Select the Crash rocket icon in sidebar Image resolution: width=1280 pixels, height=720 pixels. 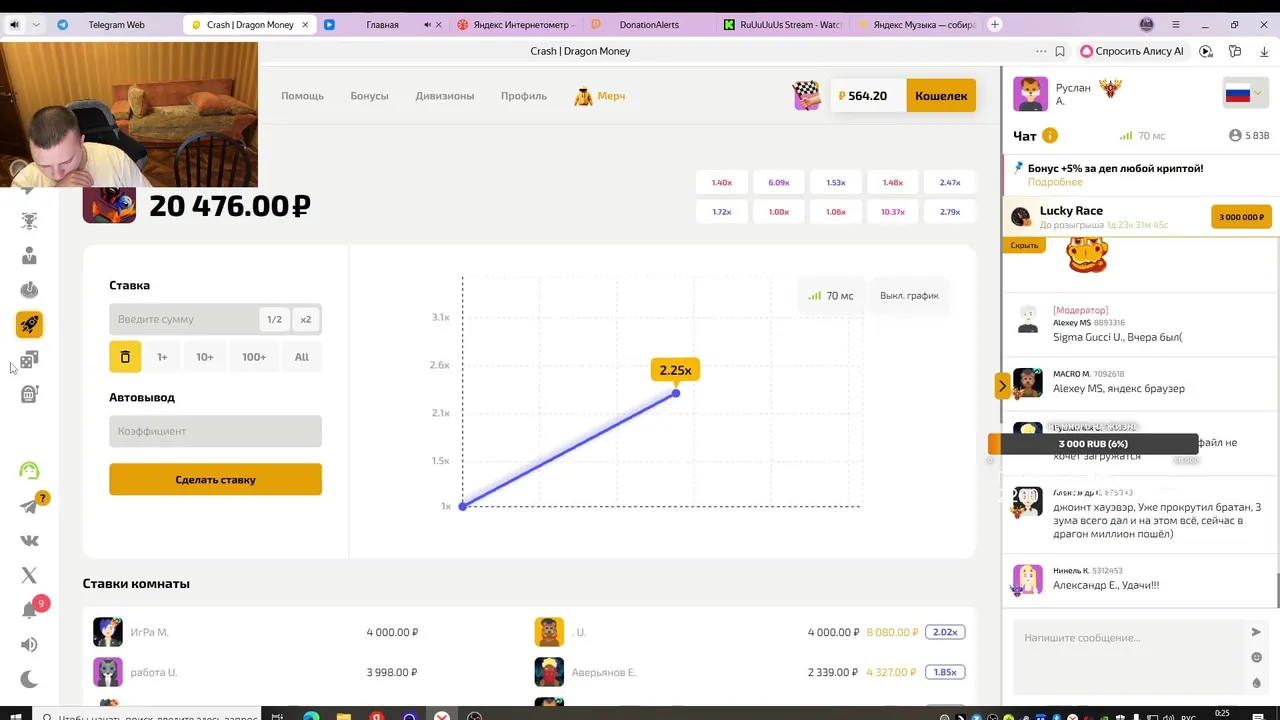(x=29, y=324)
